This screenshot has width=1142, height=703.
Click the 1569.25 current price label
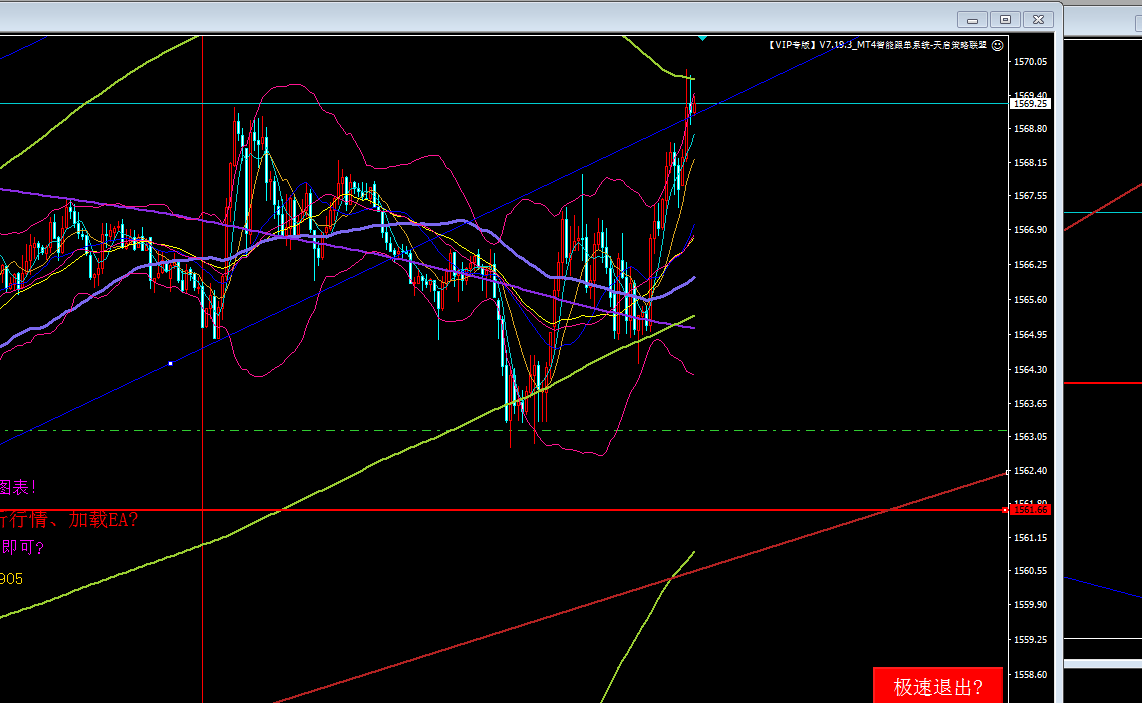pyautogui.click(x=1030, y=103)
